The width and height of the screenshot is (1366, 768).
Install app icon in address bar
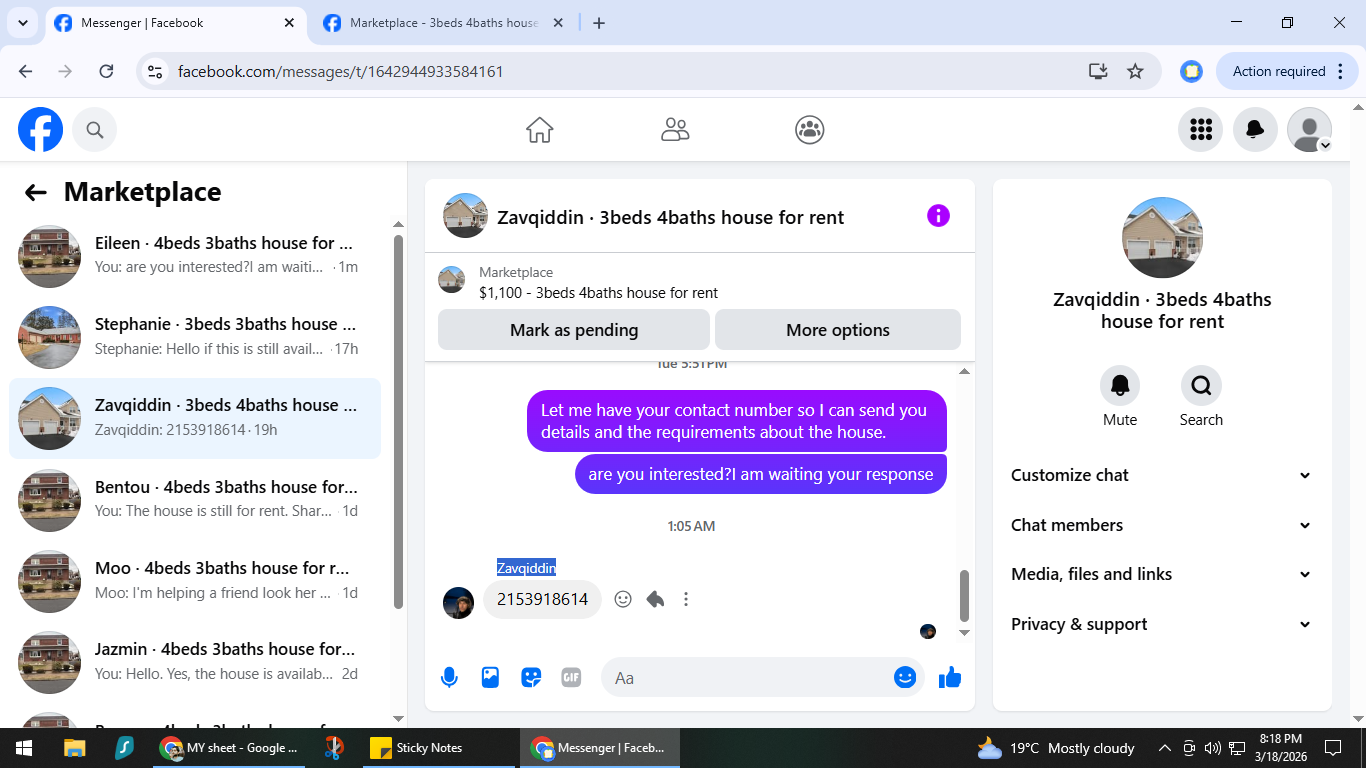pyautogui.click(x=1098, y=71)
